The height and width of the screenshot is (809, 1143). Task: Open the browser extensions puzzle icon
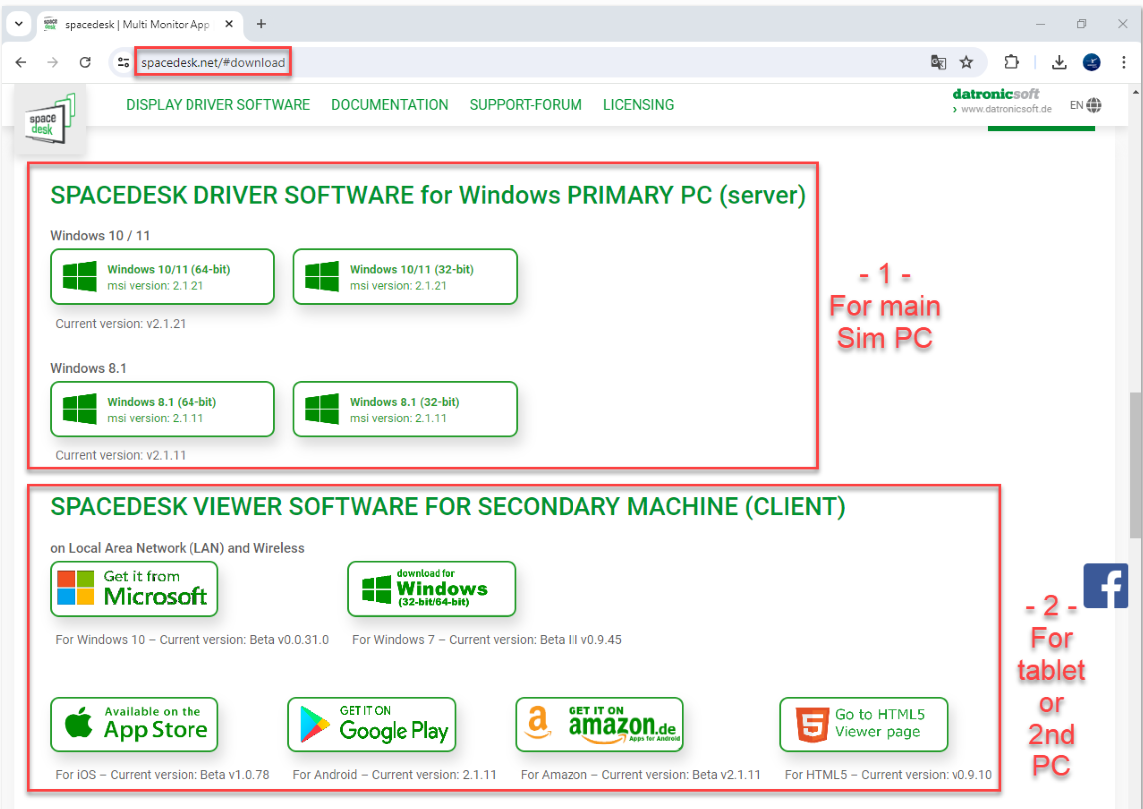(1011, 63)
